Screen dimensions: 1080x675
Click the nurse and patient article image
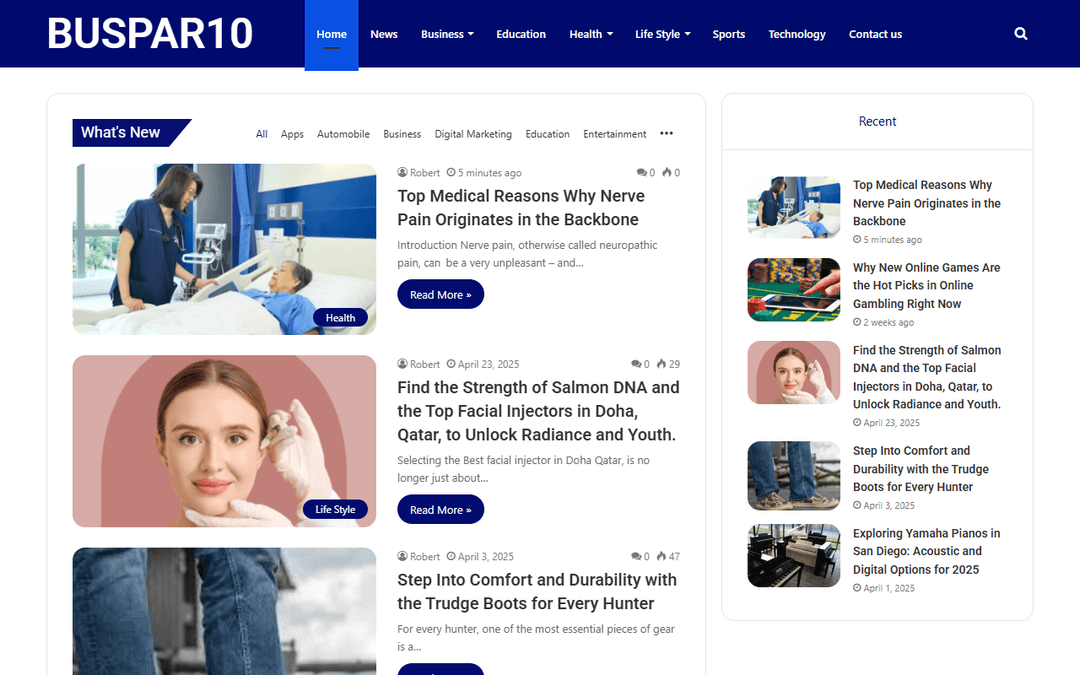point(225,249)
